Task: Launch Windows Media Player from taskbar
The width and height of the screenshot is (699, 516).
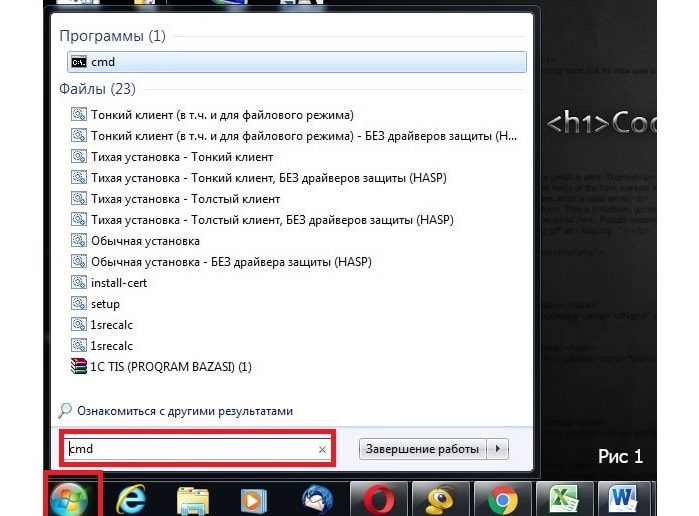Action: [x=254, y=500]
